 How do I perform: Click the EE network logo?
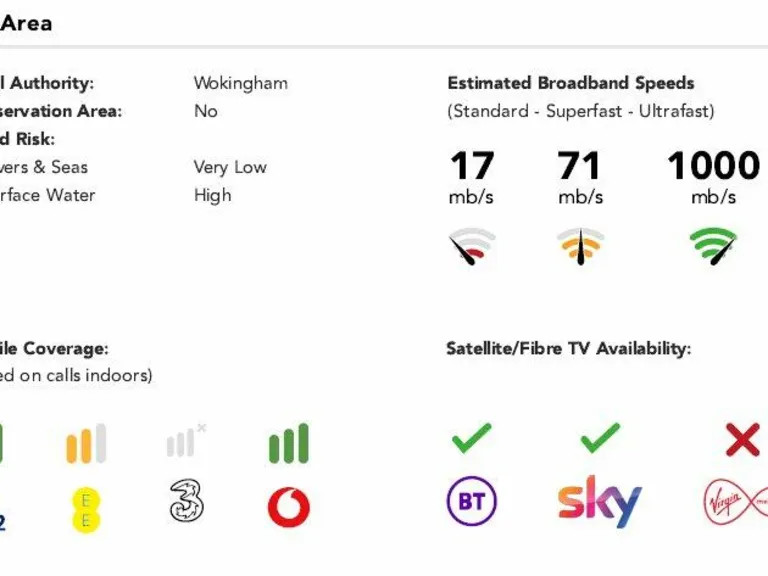tap(86, 507)
